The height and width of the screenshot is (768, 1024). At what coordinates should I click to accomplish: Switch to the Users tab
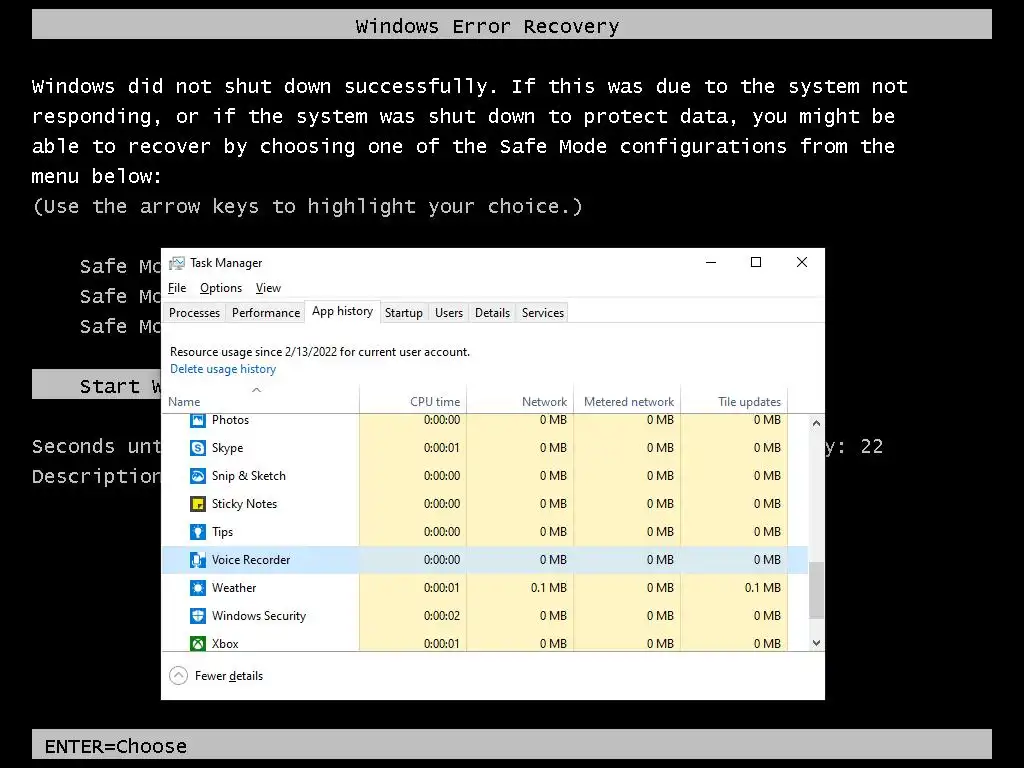[449, 313]
